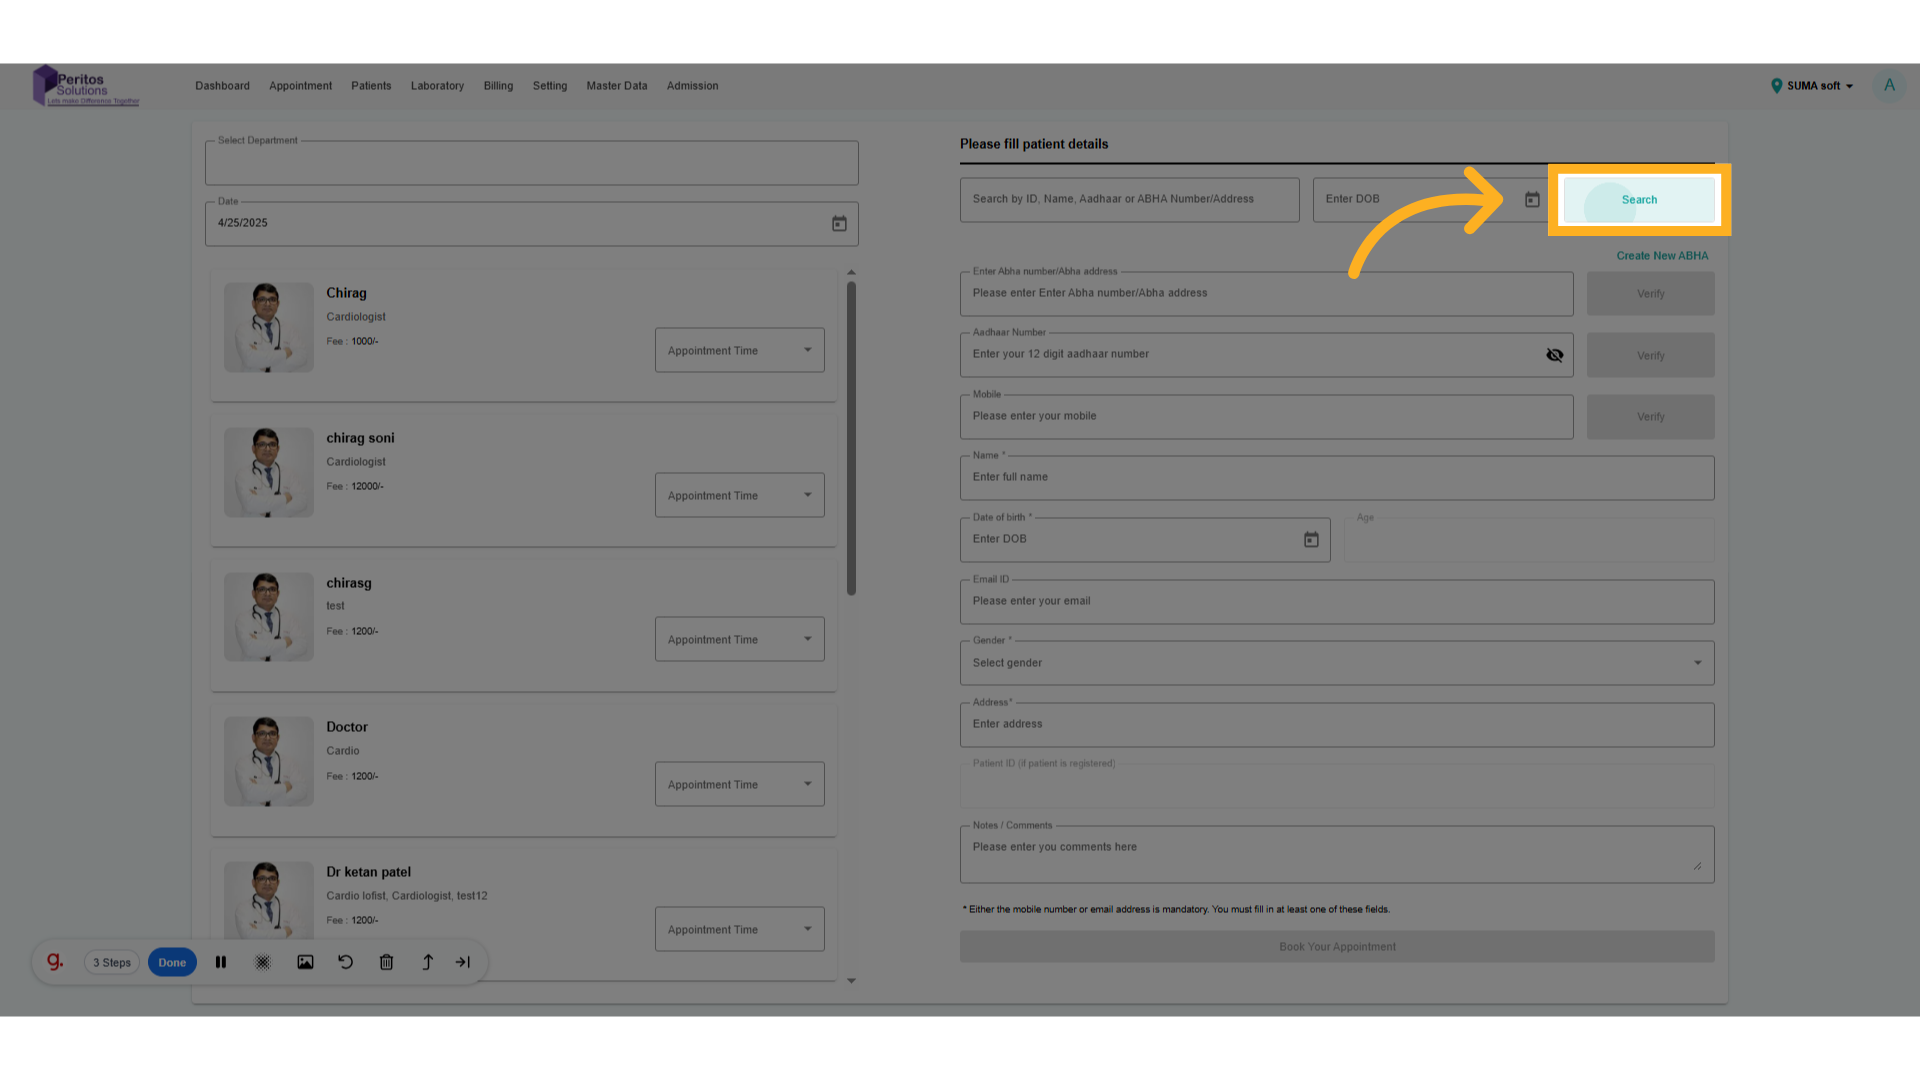Open the user avatar 'A' profile
Screen dimensions: 1920x1080
click(1889, 86)
